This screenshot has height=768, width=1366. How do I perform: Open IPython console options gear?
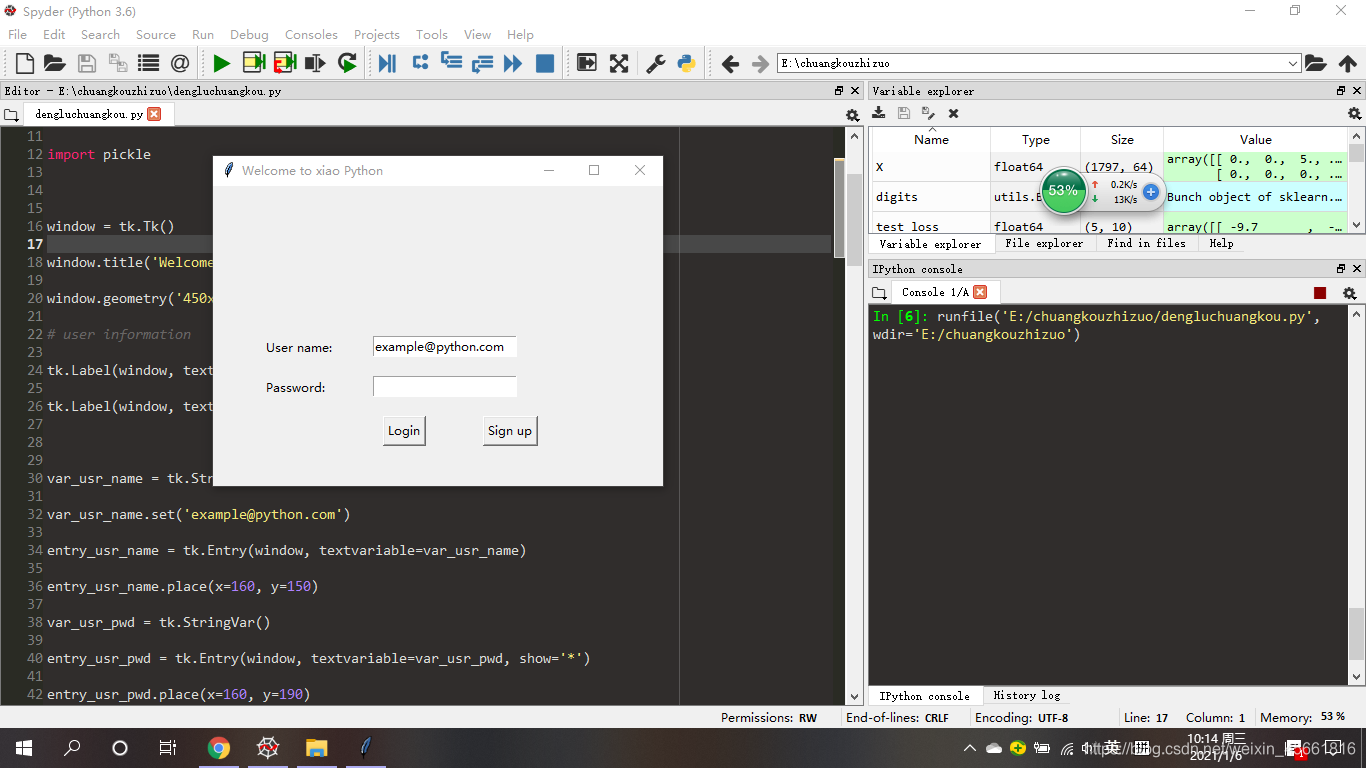pyautogui.click(x=1349, y=293)
